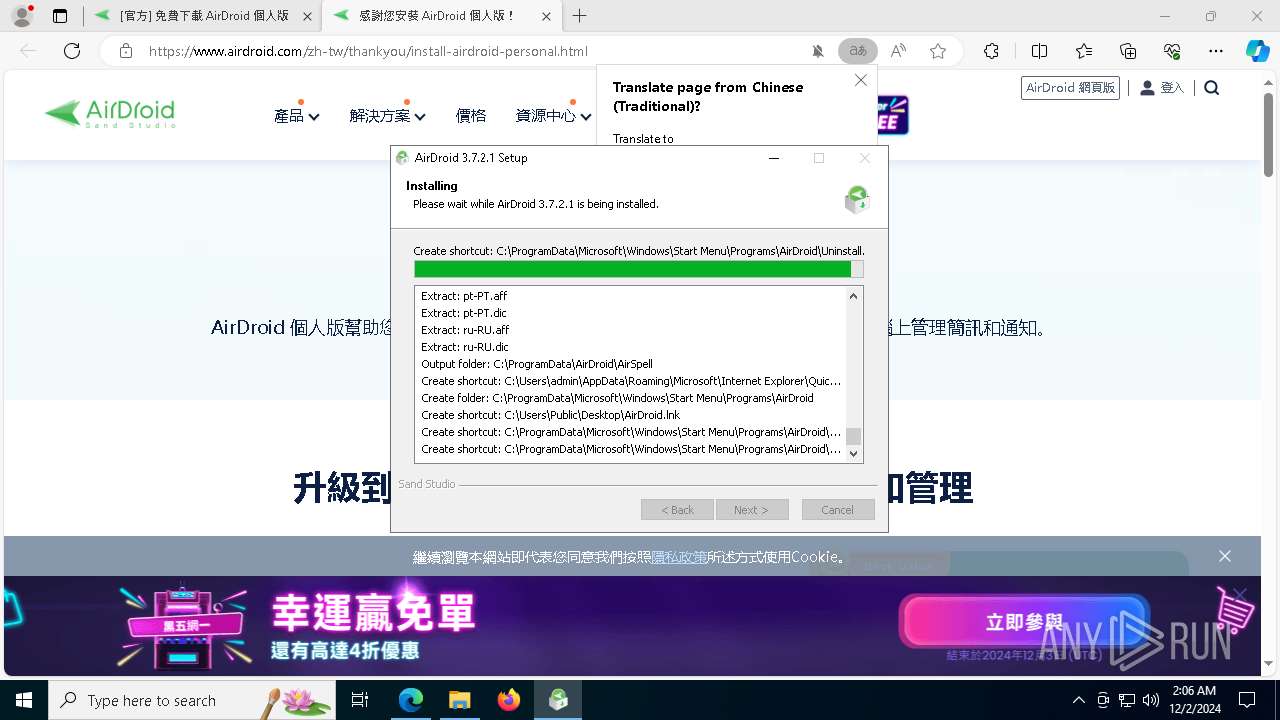Image resolution: width=1280 pixels, height=720 pixels.
Task: Open the translate icon in the address bar
Action: (857, 51)
